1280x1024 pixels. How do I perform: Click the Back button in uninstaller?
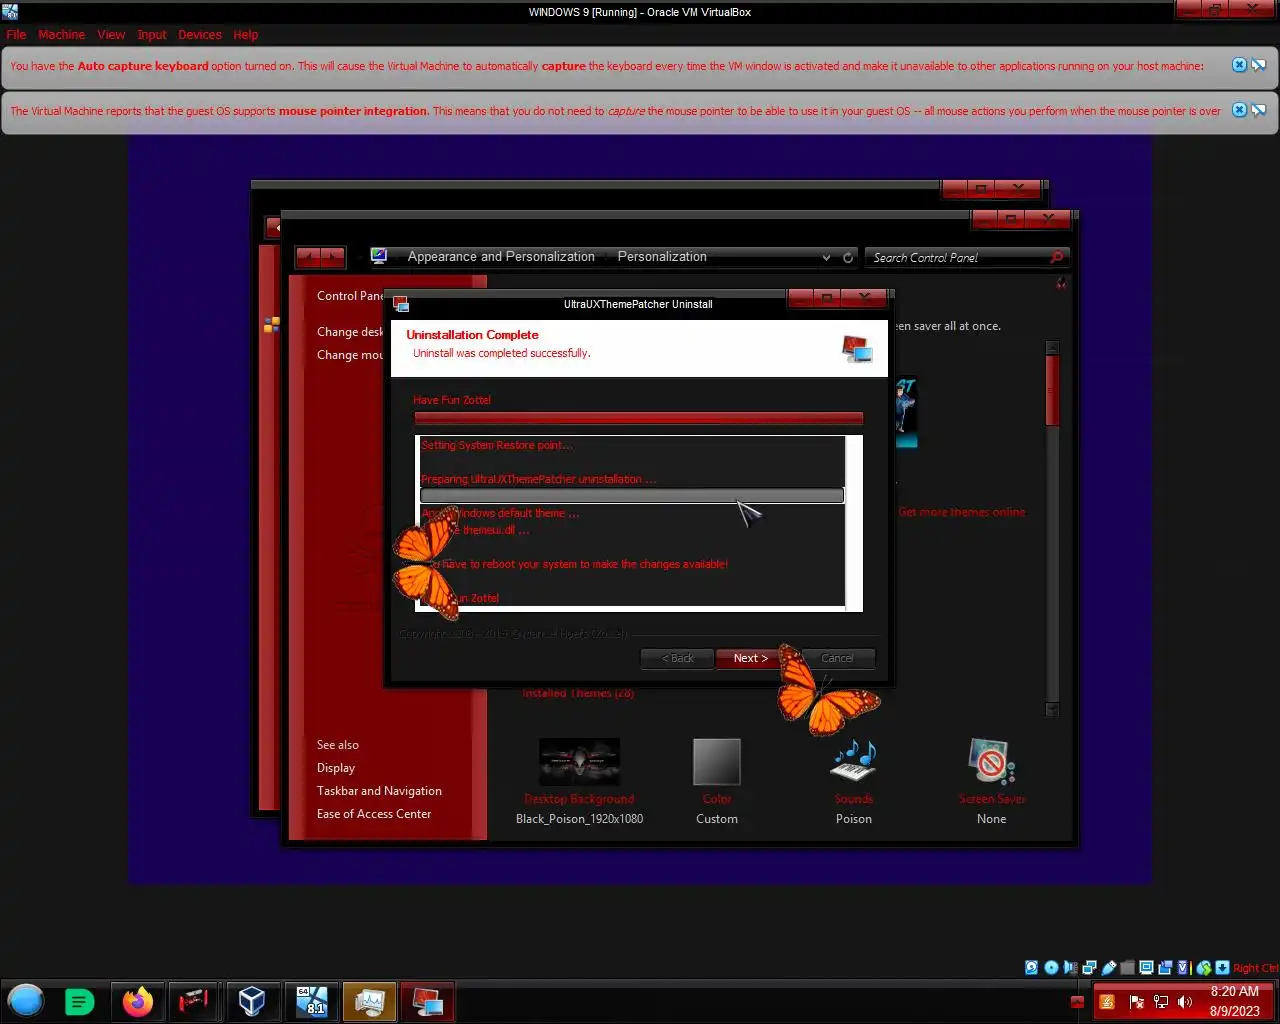coord(677,658)
